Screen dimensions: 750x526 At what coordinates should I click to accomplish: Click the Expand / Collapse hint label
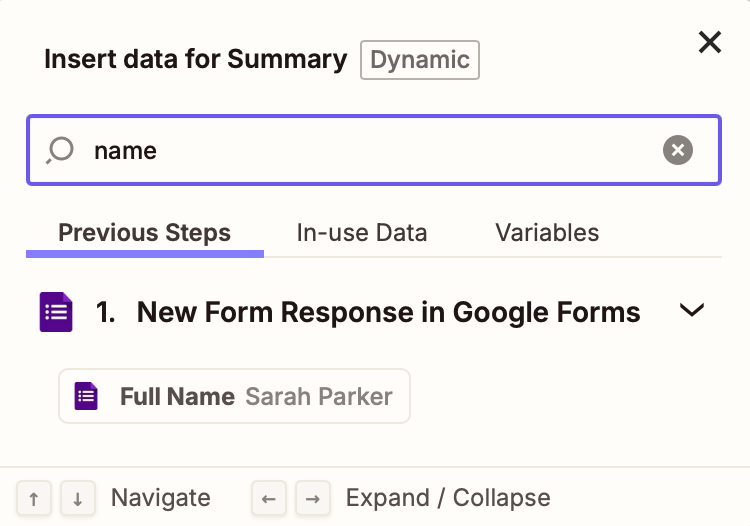[448, 498]
